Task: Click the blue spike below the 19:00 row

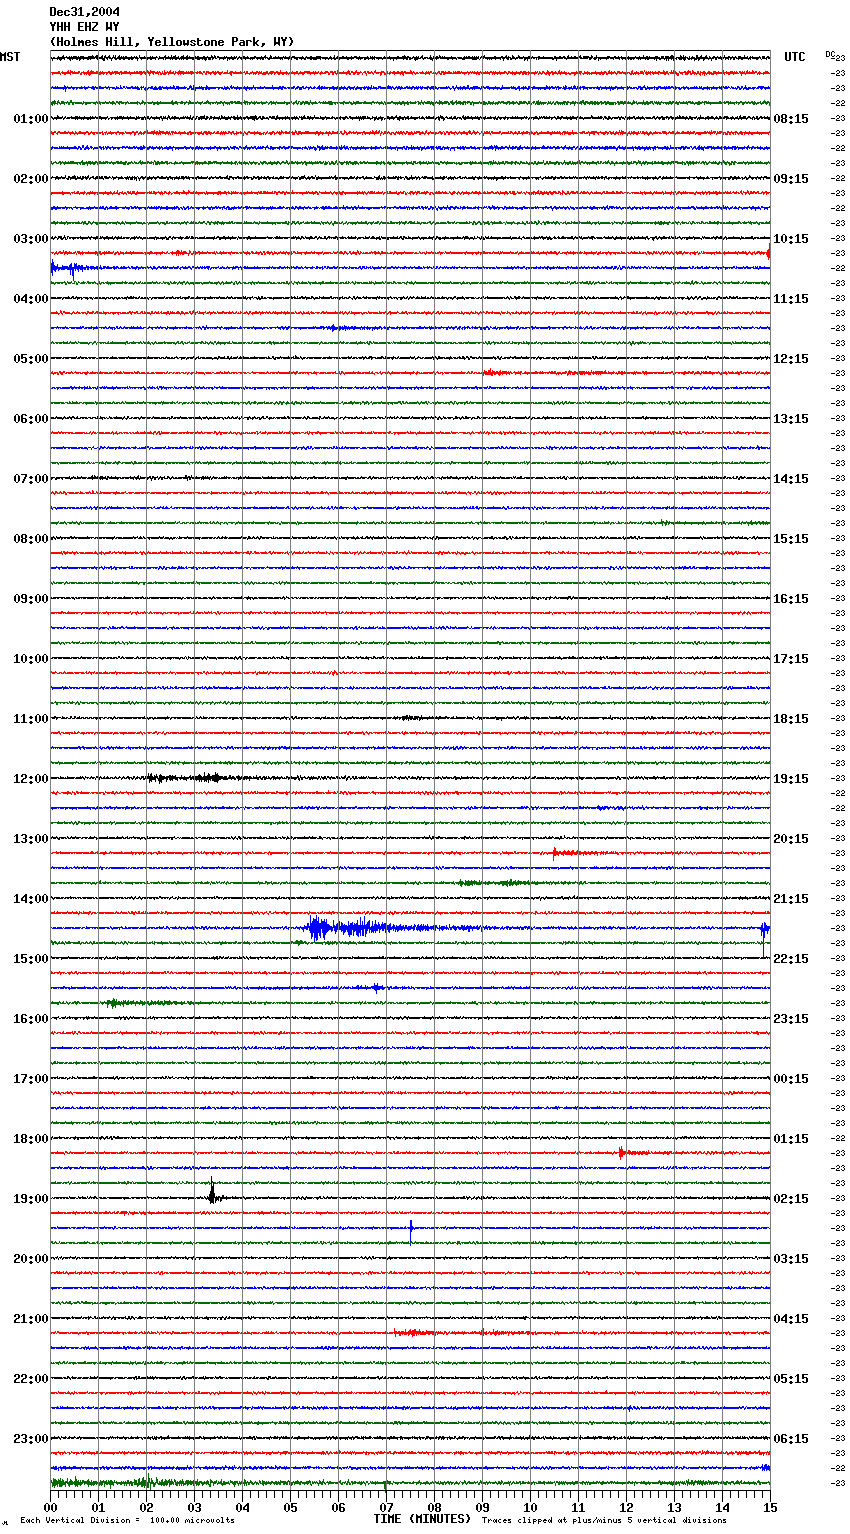Action: [411, 1230]
